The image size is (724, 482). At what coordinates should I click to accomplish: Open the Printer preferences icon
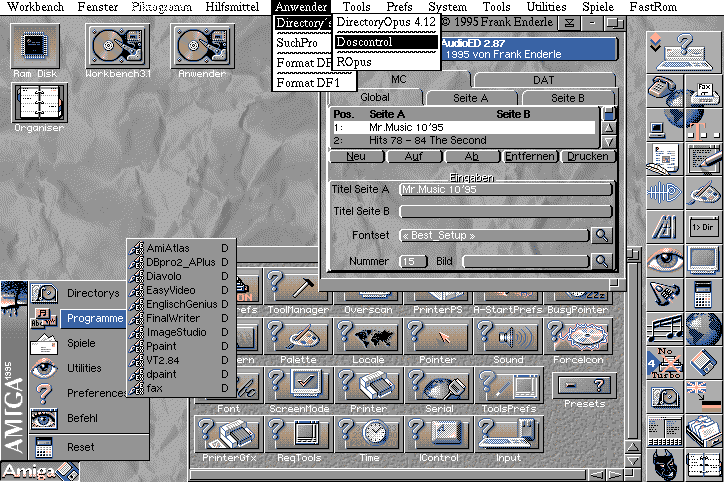tap(368, 386)
